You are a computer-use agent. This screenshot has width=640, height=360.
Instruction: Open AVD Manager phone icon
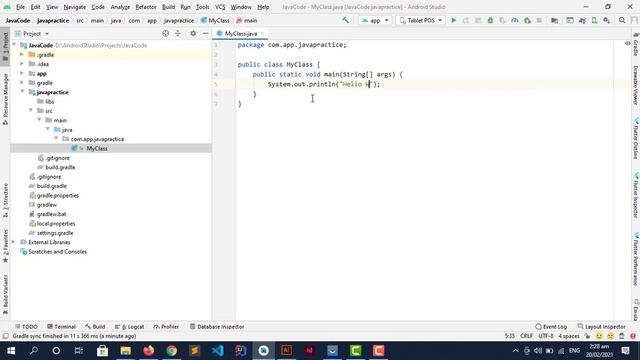pos(595,20)
